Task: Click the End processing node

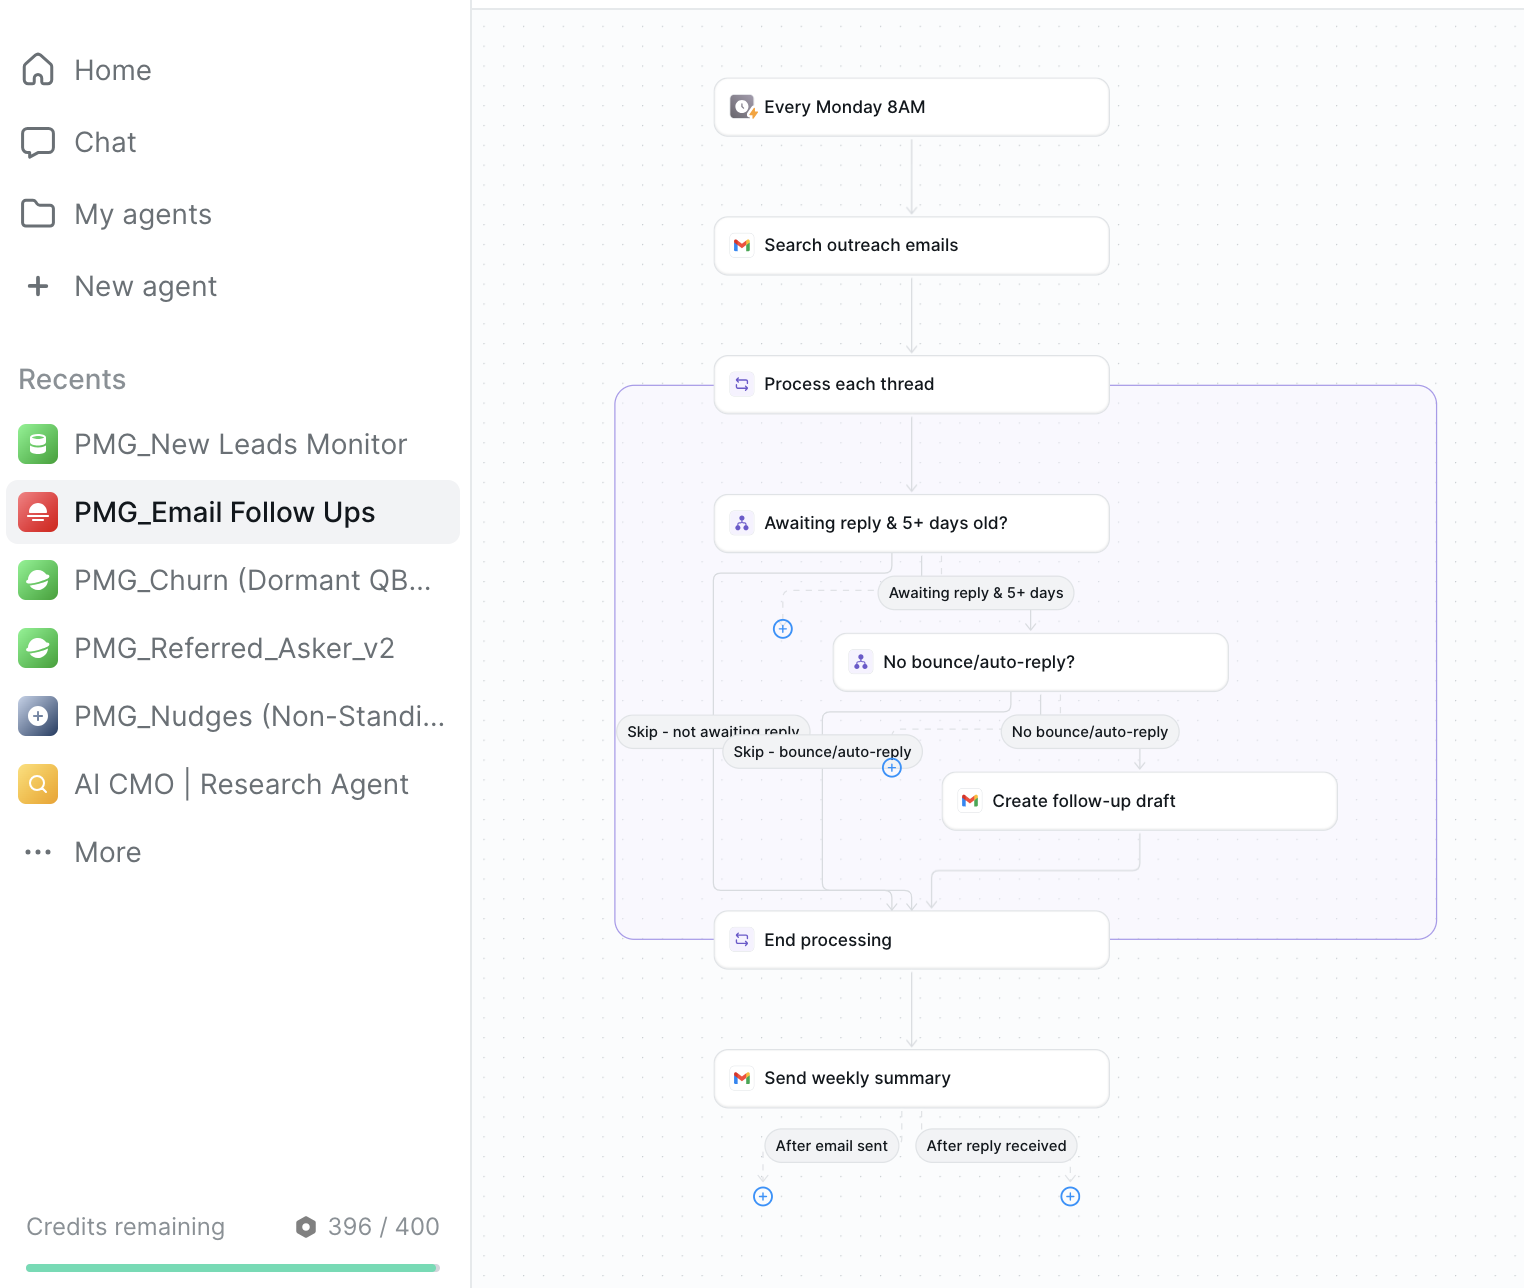Action: coord(910,939)
